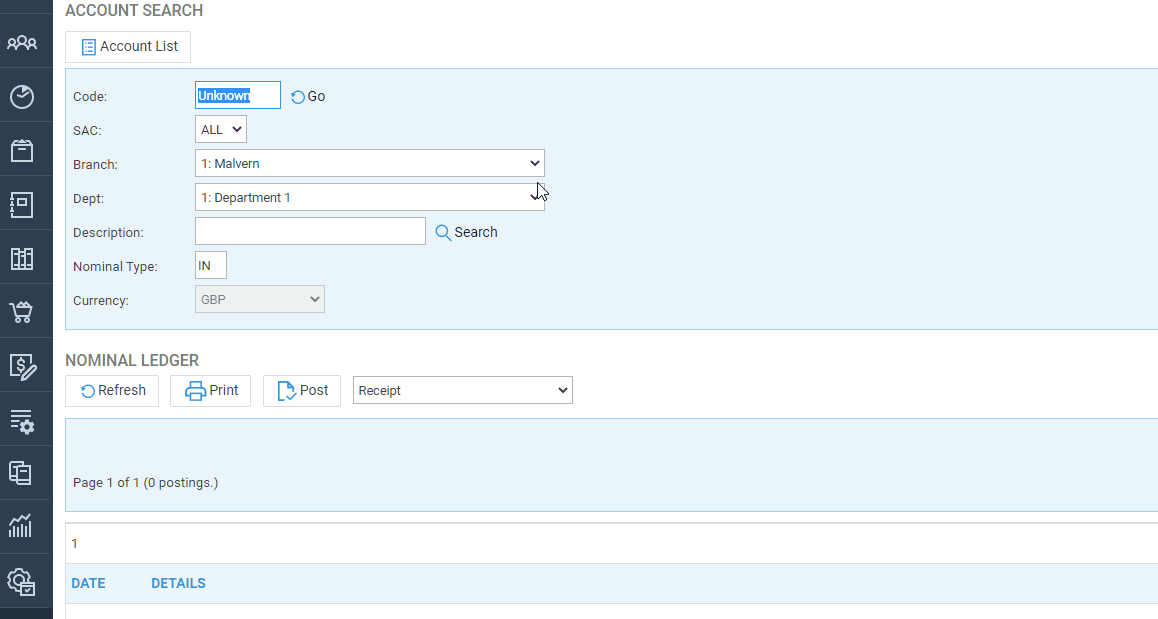Open the Dept dropdown showing Department 1
This screenshot has height=619, width=1158.
click(370, 197)
